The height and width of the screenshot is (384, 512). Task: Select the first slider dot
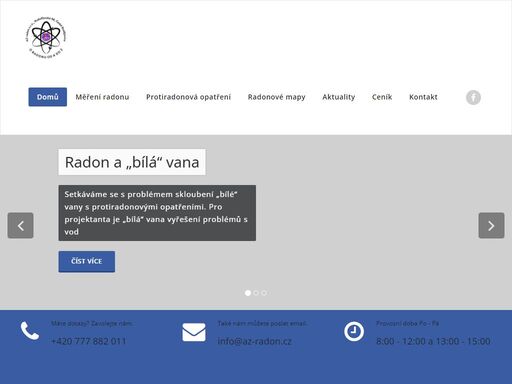(248, 293)
